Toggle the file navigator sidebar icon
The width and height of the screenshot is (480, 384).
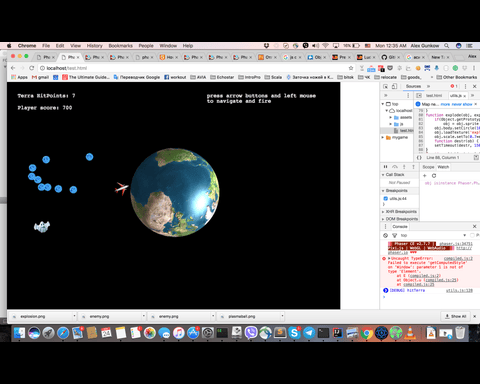click(x=419, y=96)
